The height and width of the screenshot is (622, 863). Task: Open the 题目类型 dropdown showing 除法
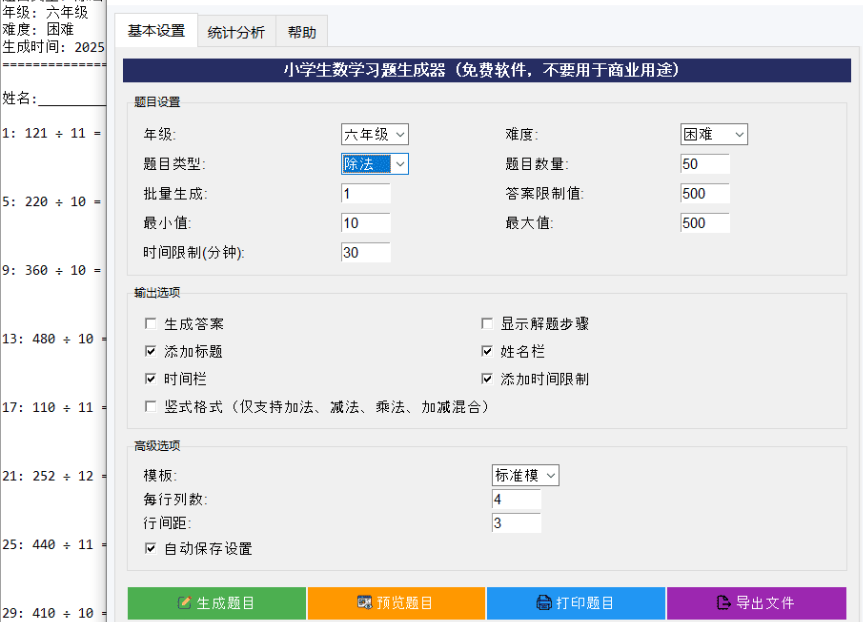pyautogui.click(x=374, y=164)
